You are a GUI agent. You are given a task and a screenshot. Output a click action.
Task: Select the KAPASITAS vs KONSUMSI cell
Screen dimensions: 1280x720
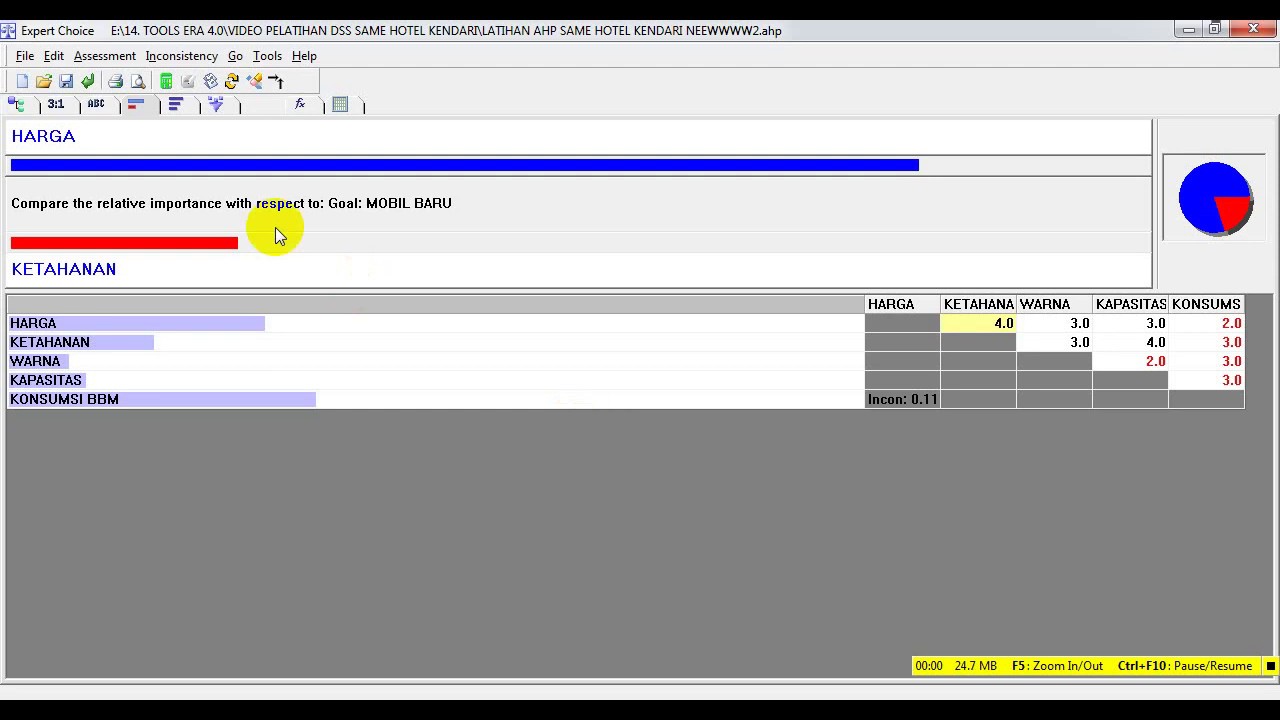click(x=1206, y=380)
